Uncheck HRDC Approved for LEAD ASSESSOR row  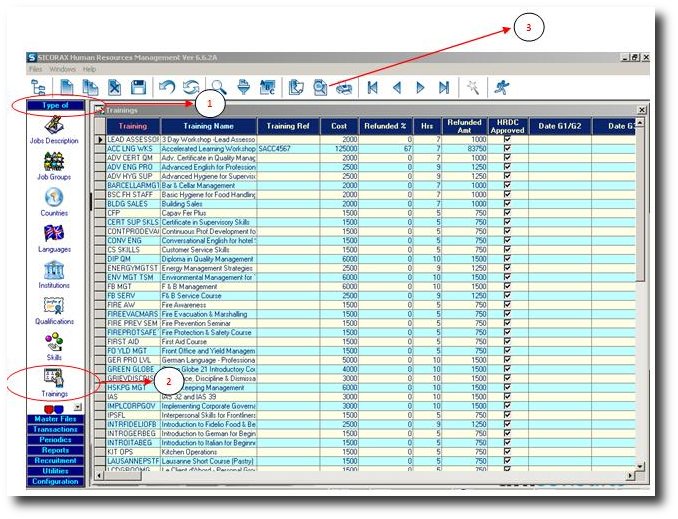[x=508, y=139]
